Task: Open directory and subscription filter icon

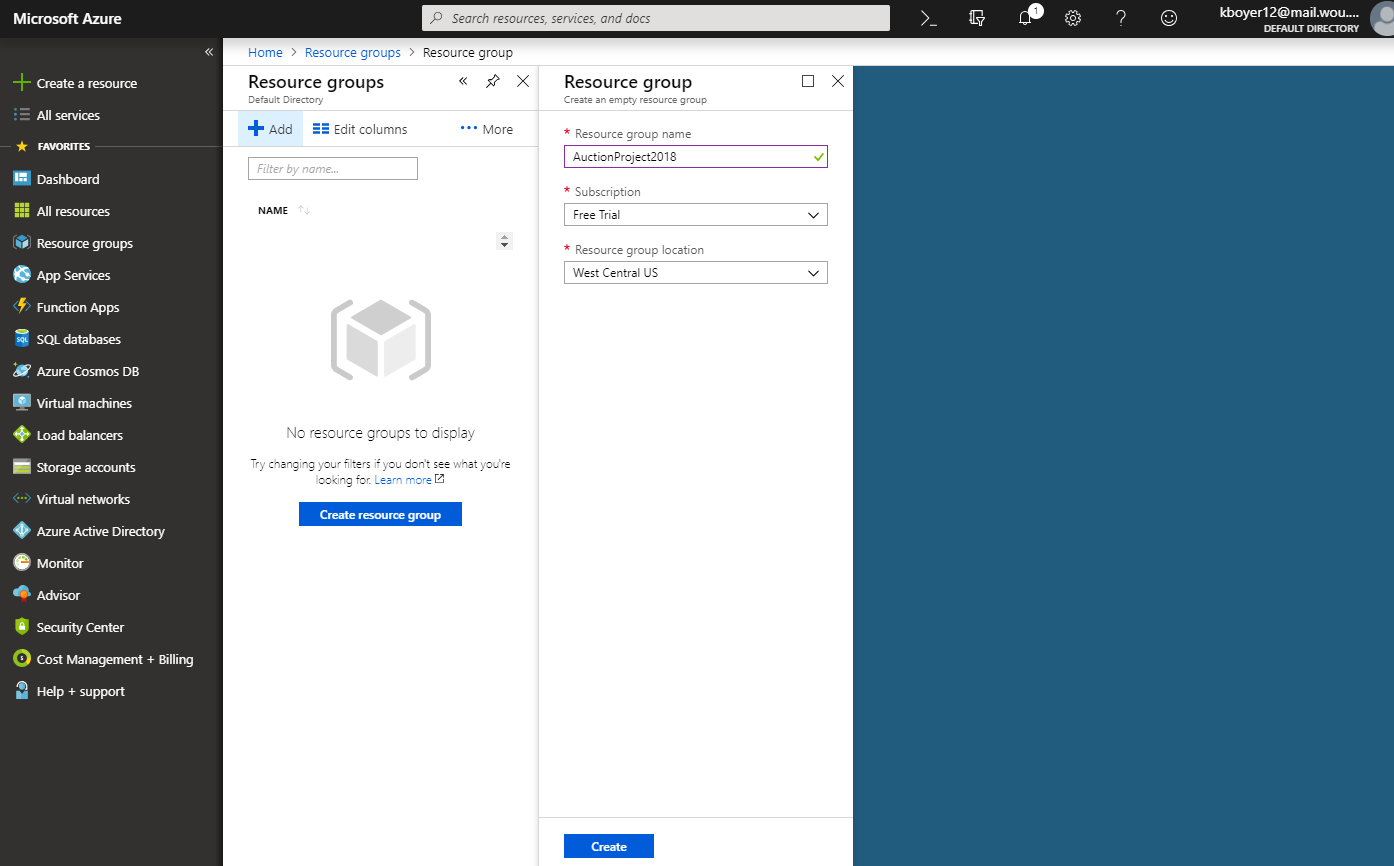Action: (x=977, y=18)
